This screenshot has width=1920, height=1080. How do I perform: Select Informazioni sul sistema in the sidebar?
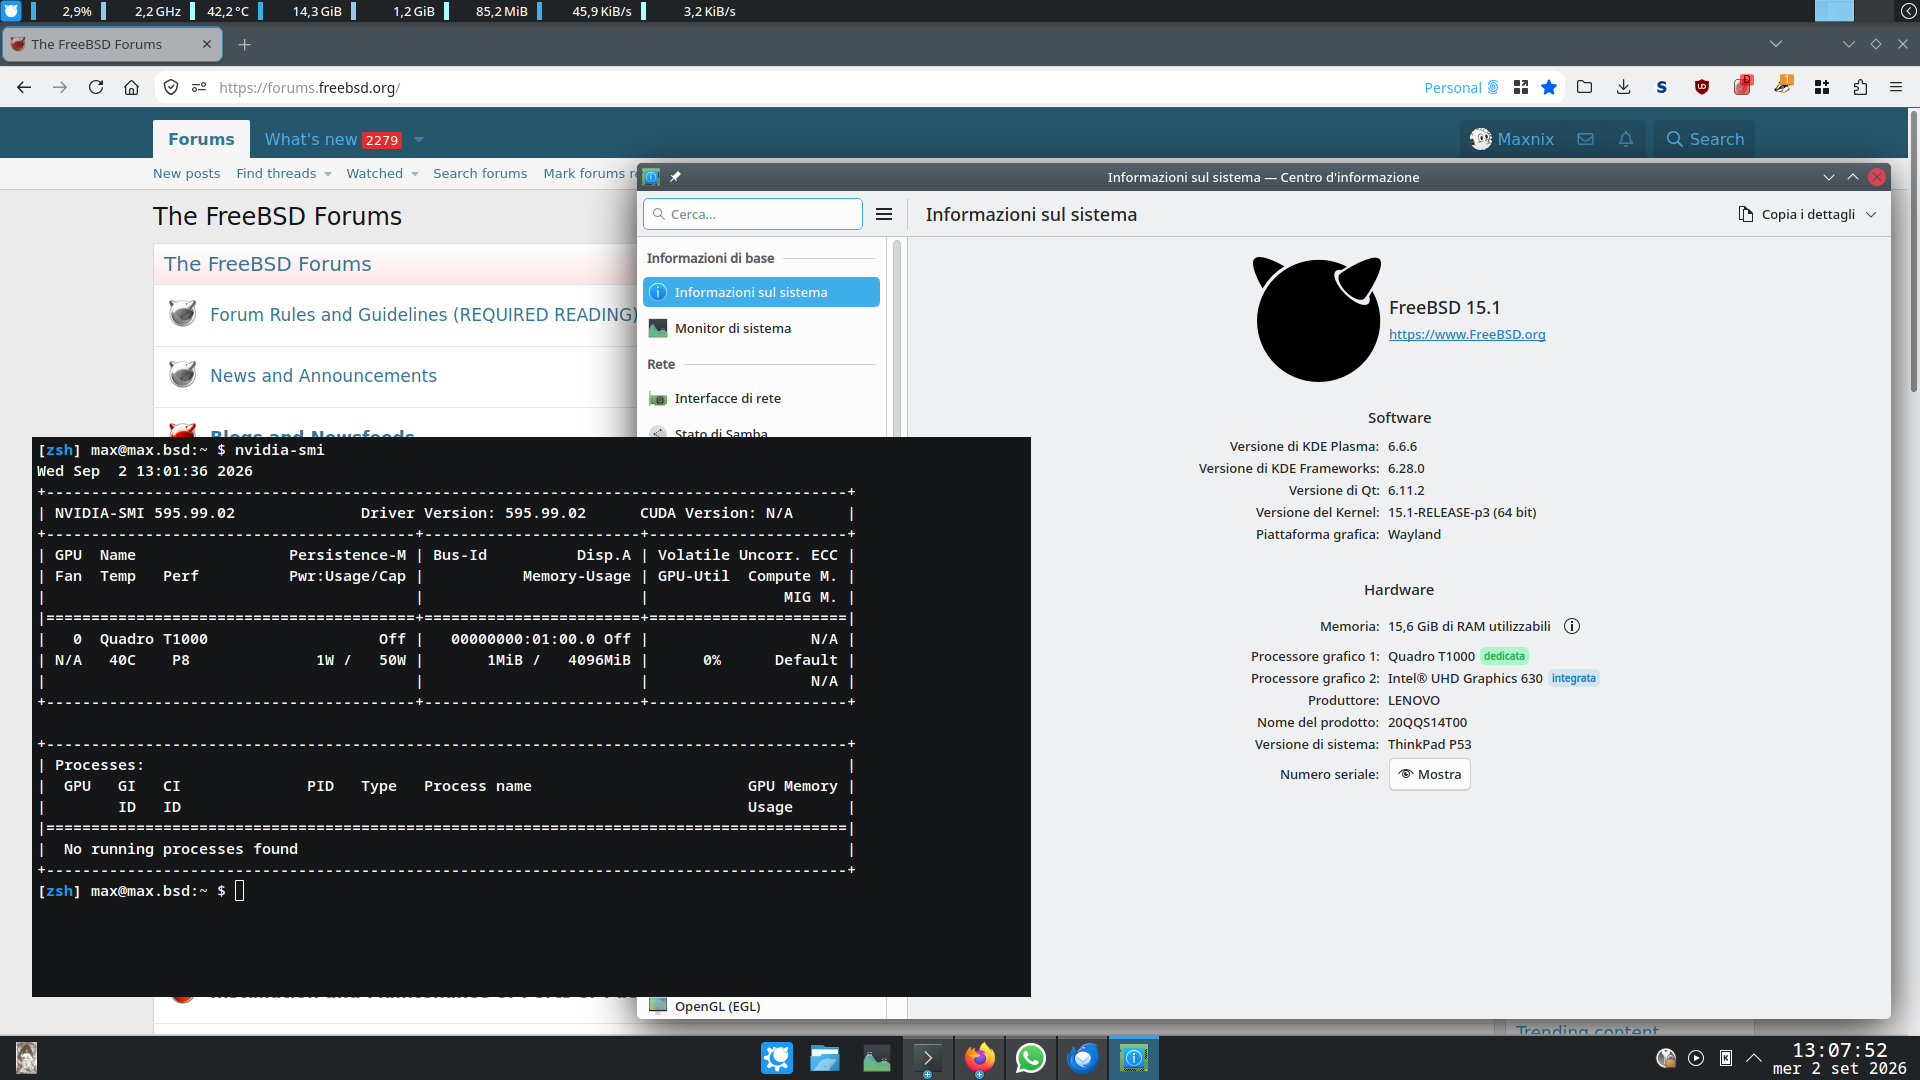pos(761,292)
